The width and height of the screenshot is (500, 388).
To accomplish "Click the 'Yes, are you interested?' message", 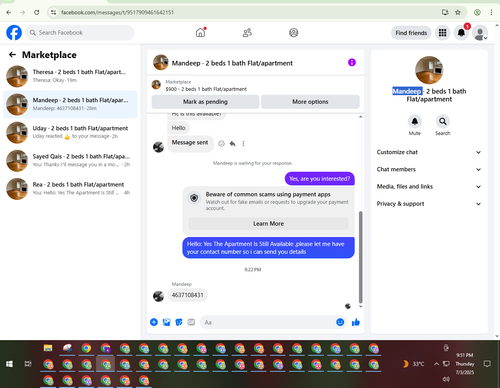I will [320, 179].
